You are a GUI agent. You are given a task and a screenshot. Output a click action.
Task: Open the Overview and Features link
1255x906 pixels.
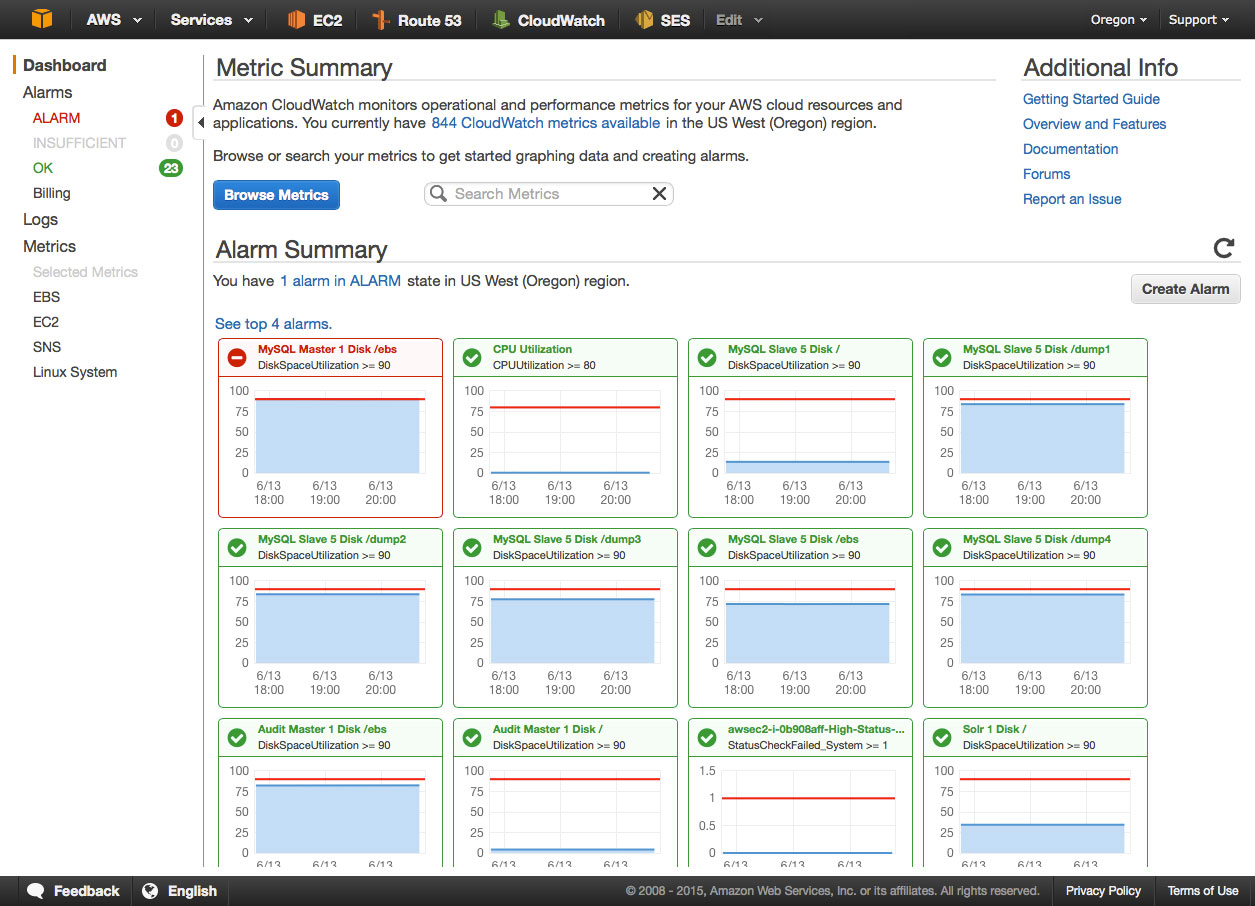click(x=1094, y=124)
